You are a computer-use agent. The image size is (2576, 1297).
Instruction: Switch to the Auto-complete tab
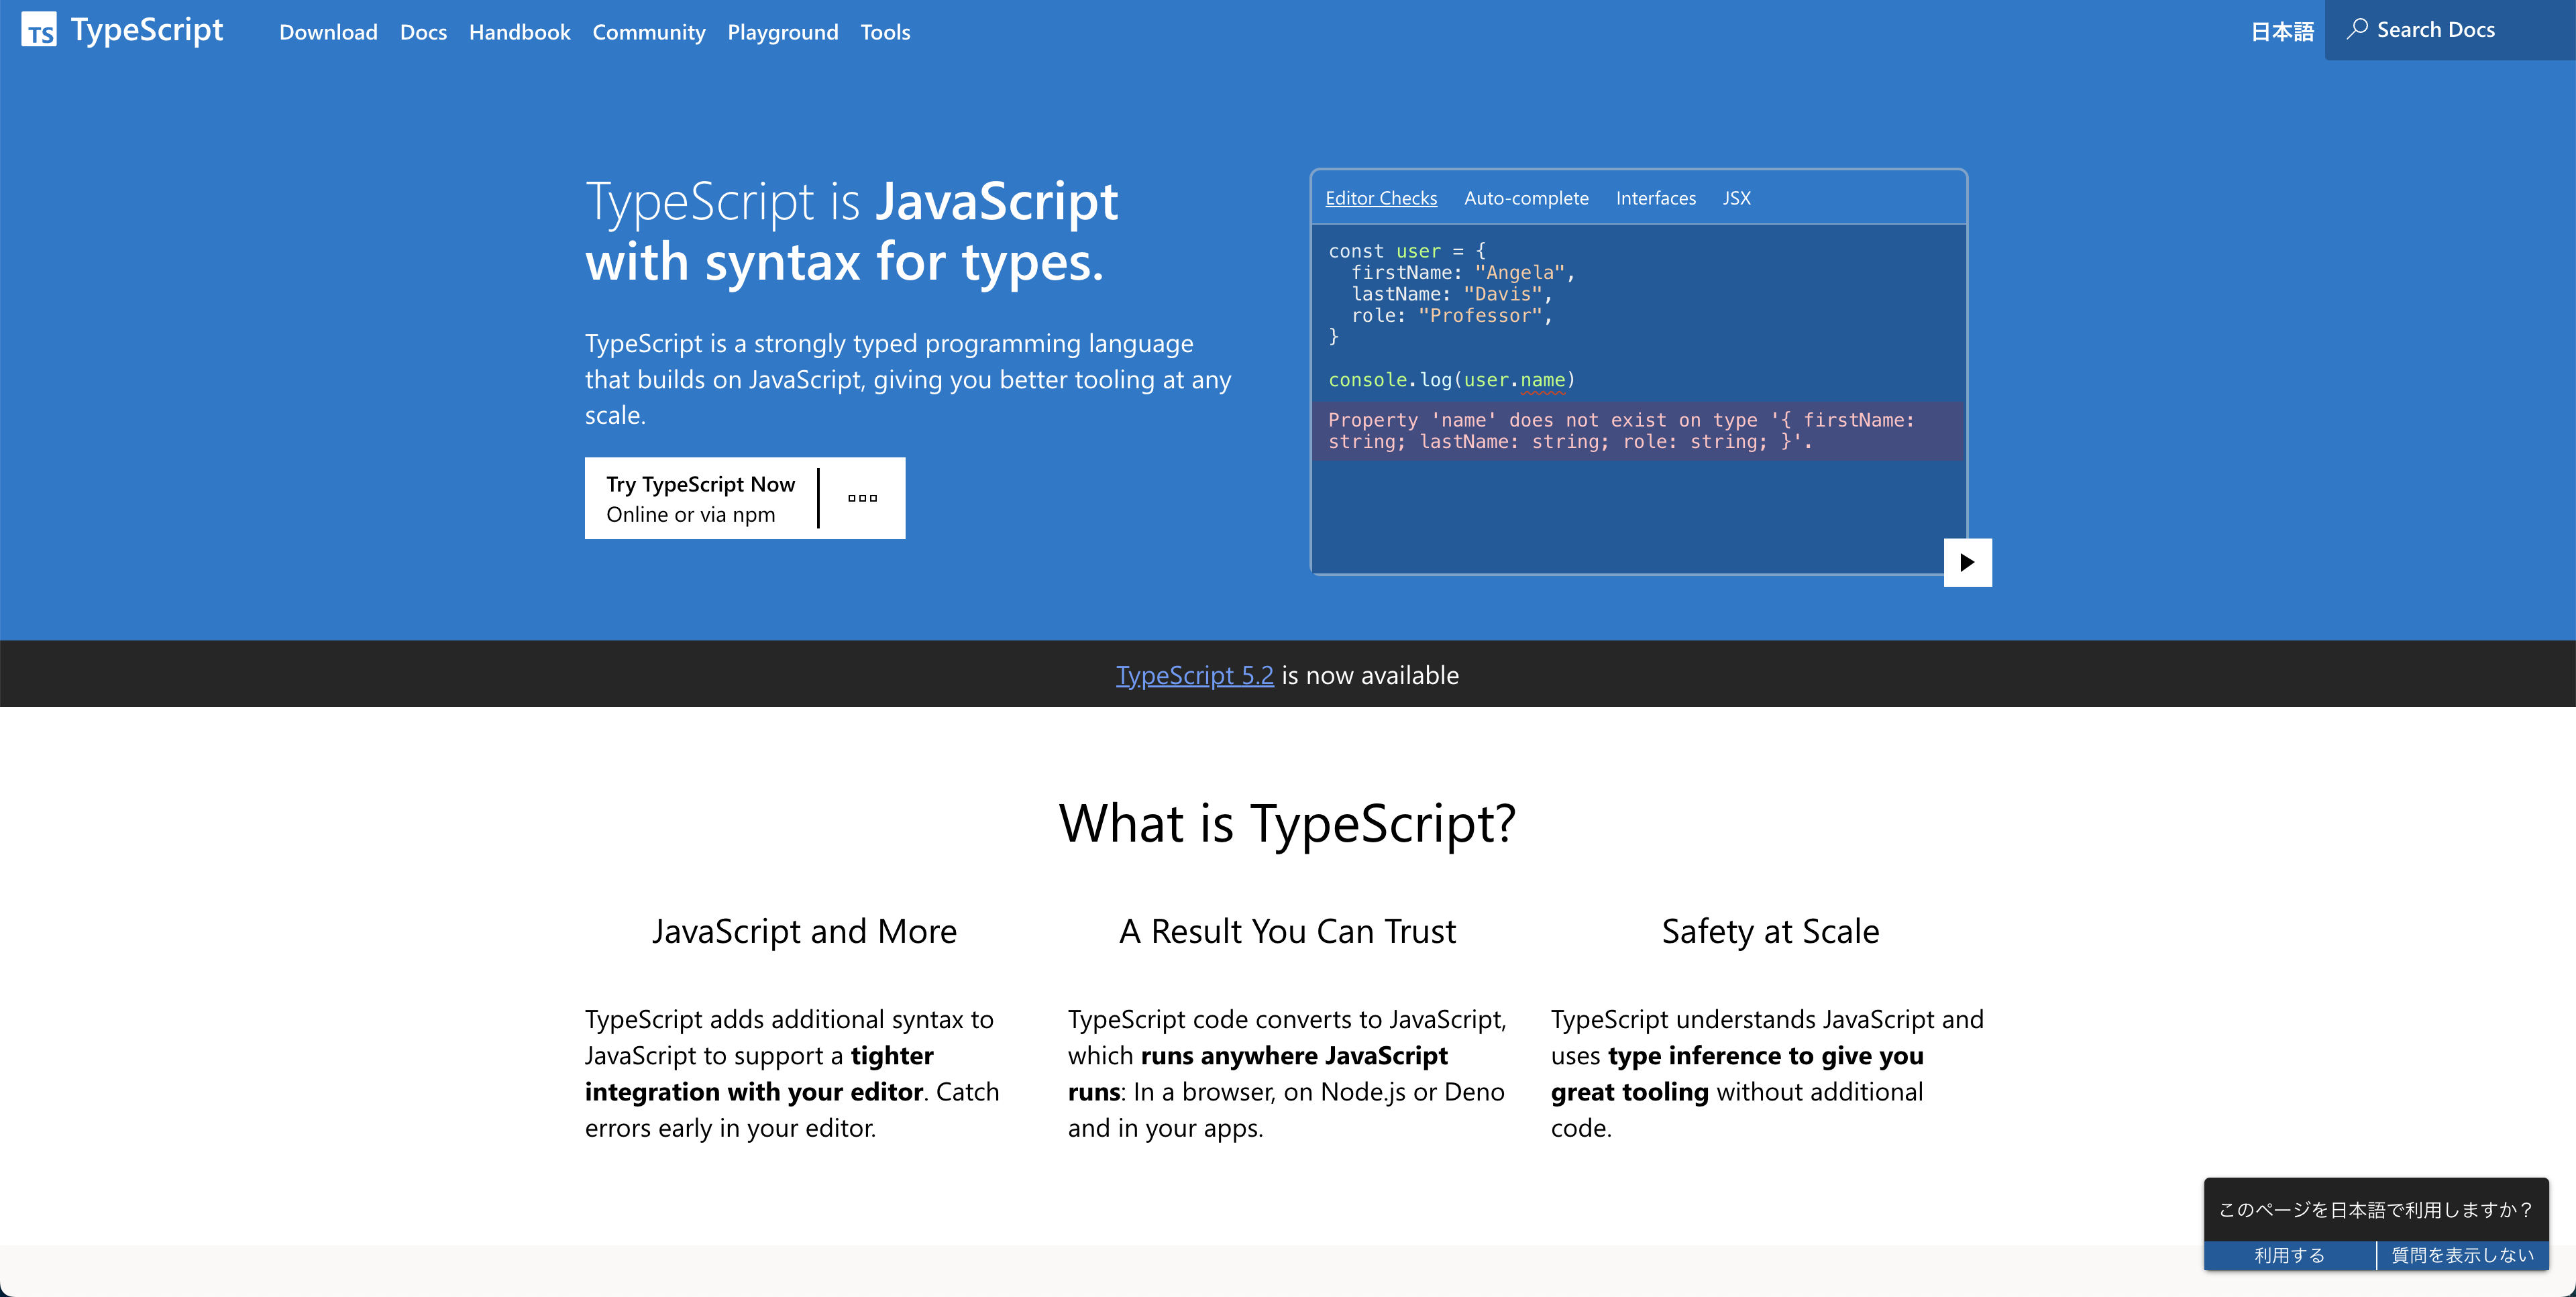pos(1525,198)
